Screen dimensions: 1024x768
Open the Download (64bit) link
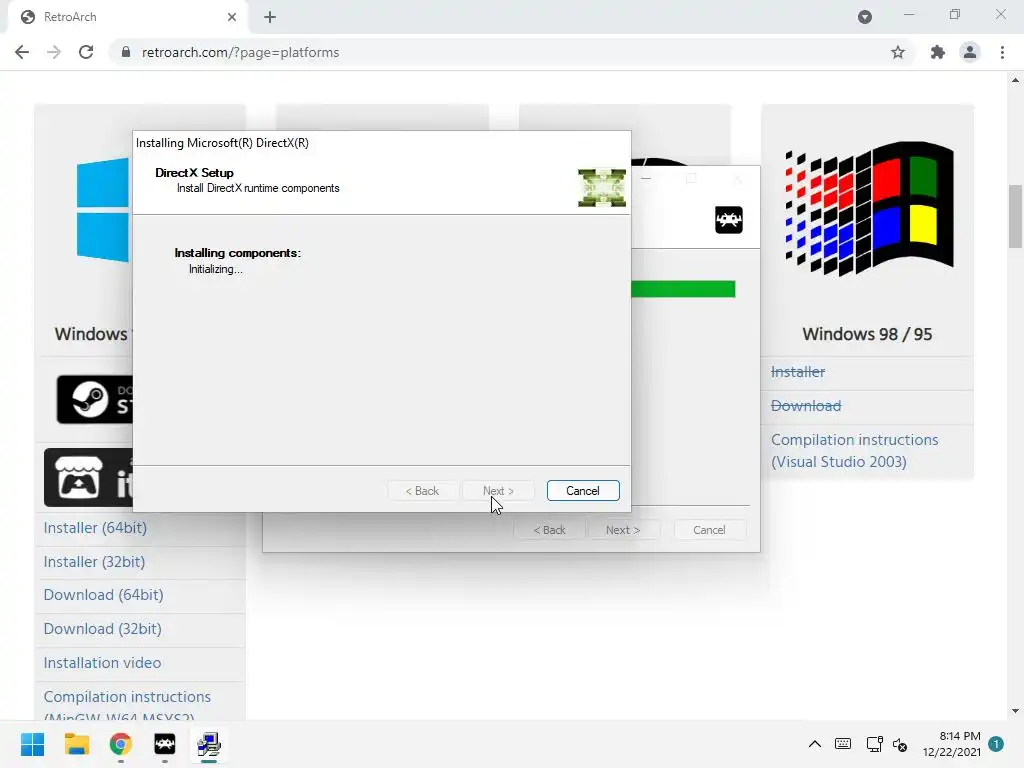point(103,595)
